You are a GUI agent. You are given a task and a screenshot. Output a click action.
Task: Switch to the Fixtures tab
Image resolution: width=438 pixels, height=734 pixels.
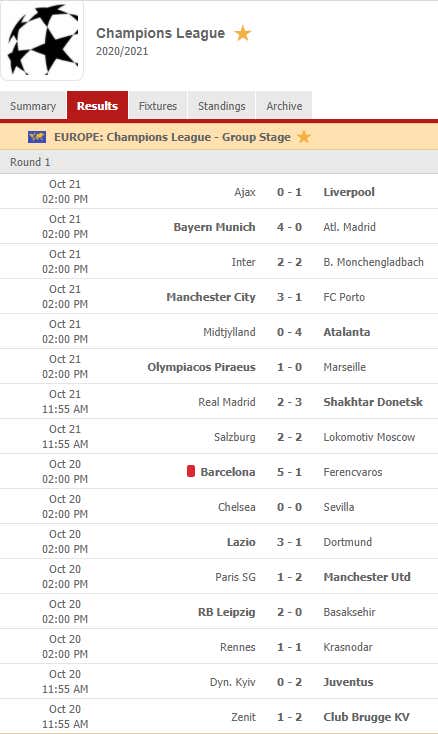click(x=158, y=106)
